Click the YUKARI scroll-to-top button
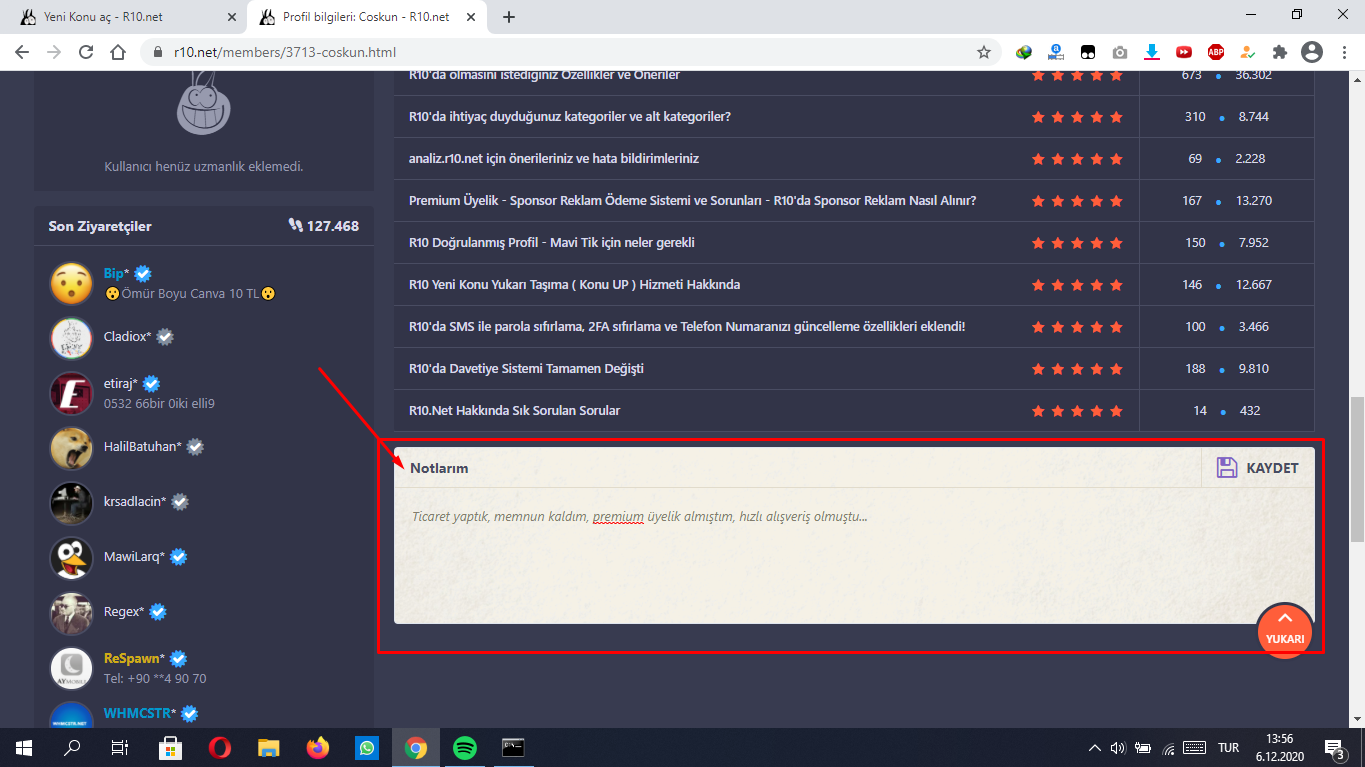 [x=1285, y=630]
